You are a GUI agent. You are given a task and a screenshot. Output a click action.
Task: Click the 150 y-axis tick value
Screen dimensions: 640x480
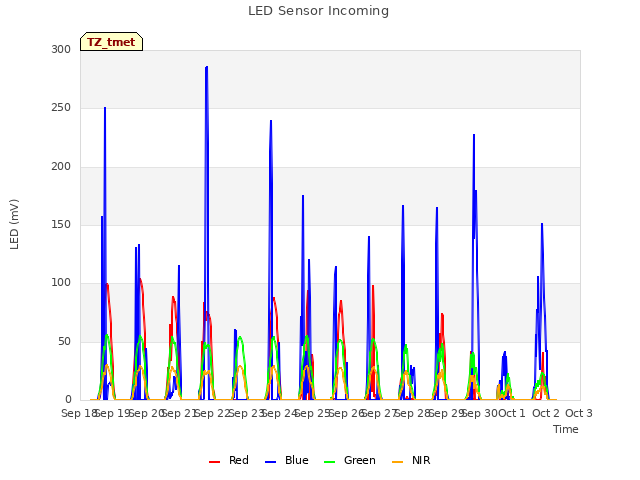click(x=61, y=224)
